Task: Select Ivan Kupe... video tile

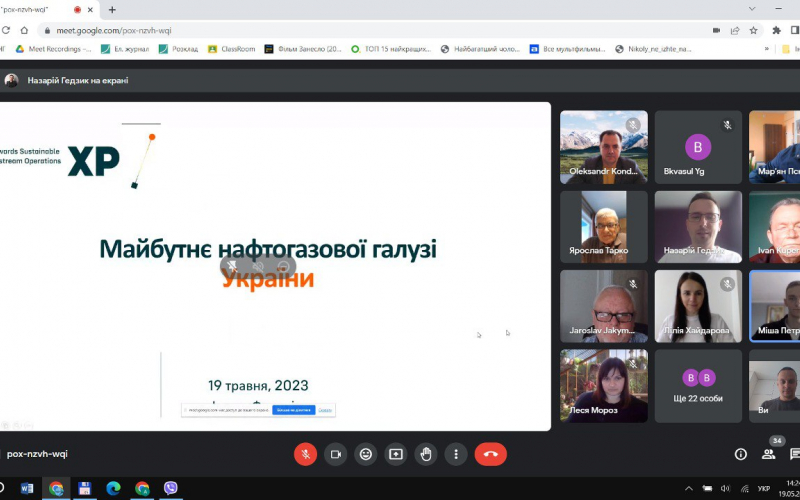Action: click(x=774, y=227)
